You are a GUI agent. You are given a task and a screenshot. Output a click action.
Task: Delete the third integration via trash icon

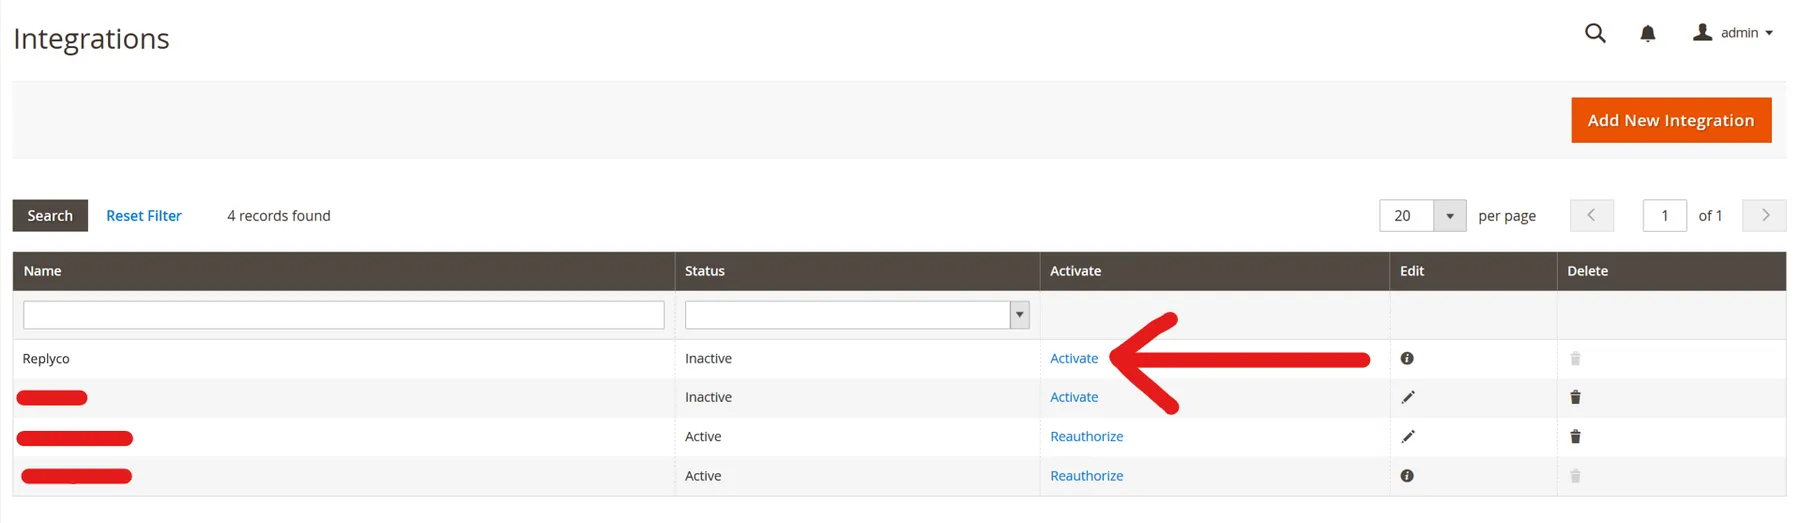pos(1575,436)
